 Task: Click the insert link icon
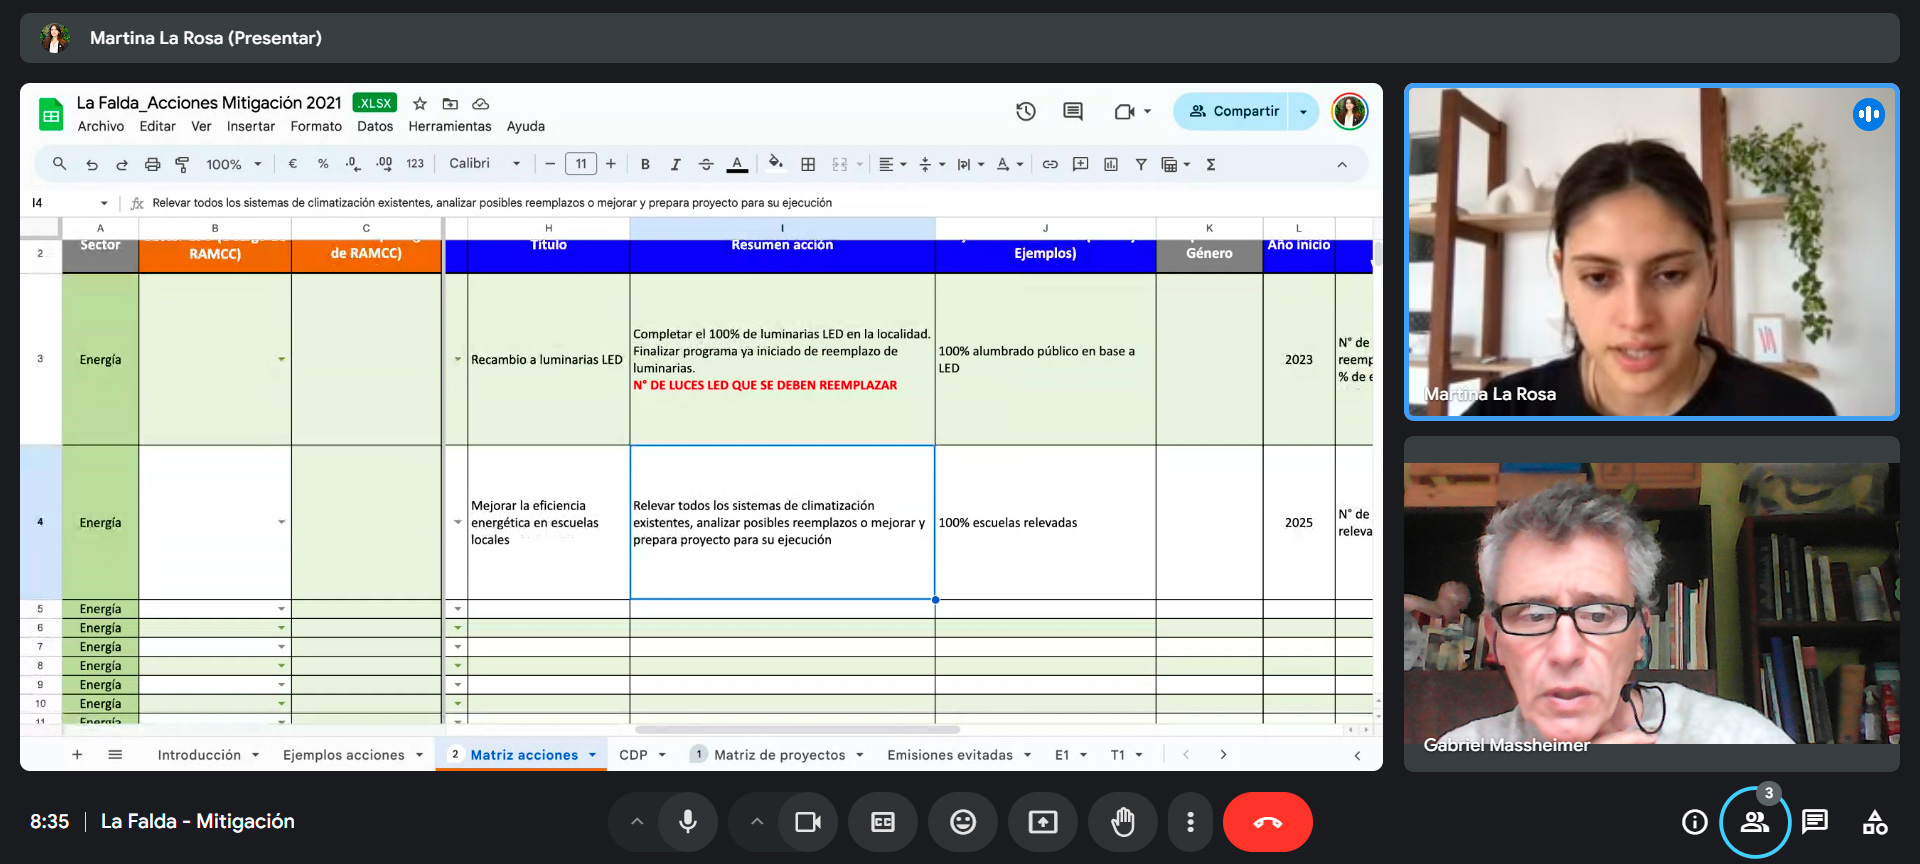1050,165
